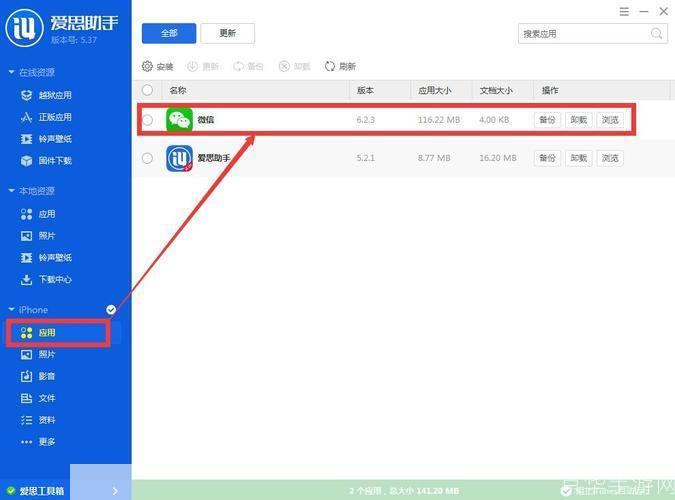Open 资料 under iPhone section
Image resolution: width=675 pixels, height=500 pixels.
point(38,420)
